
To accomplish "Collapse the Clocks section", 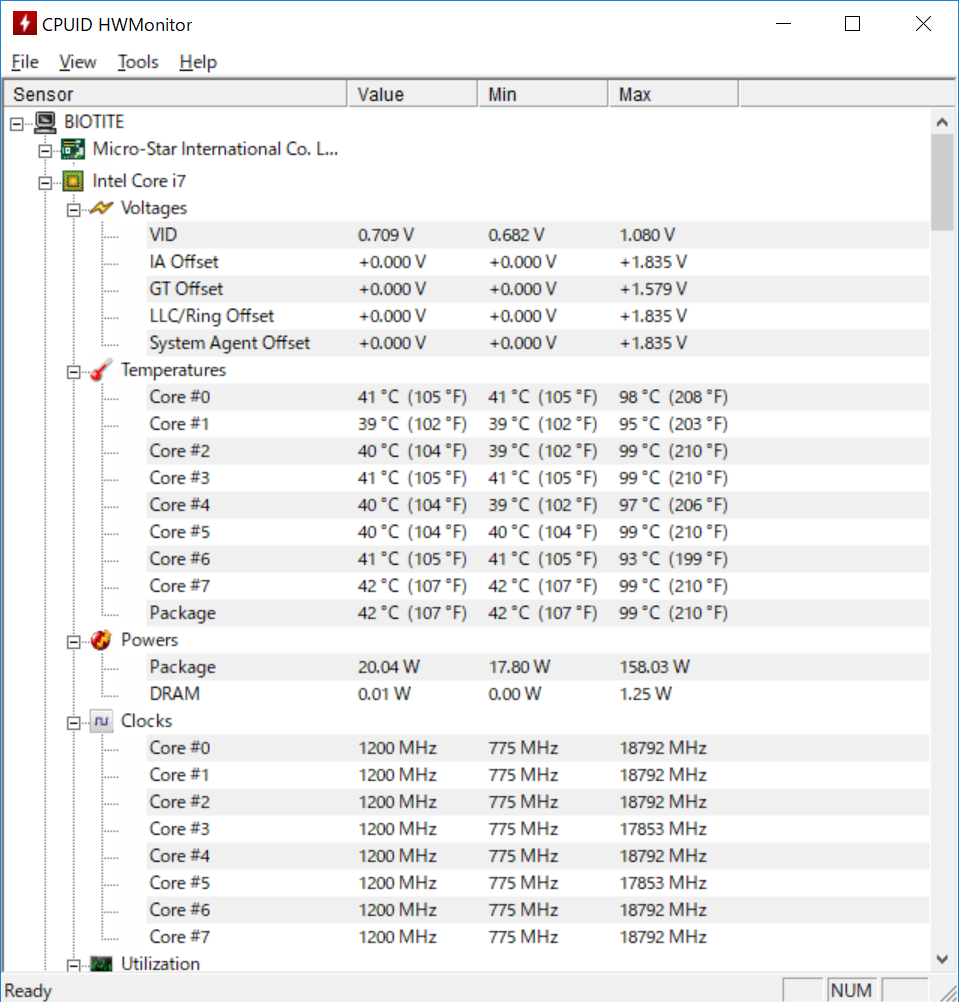I will tap(73, 723).
